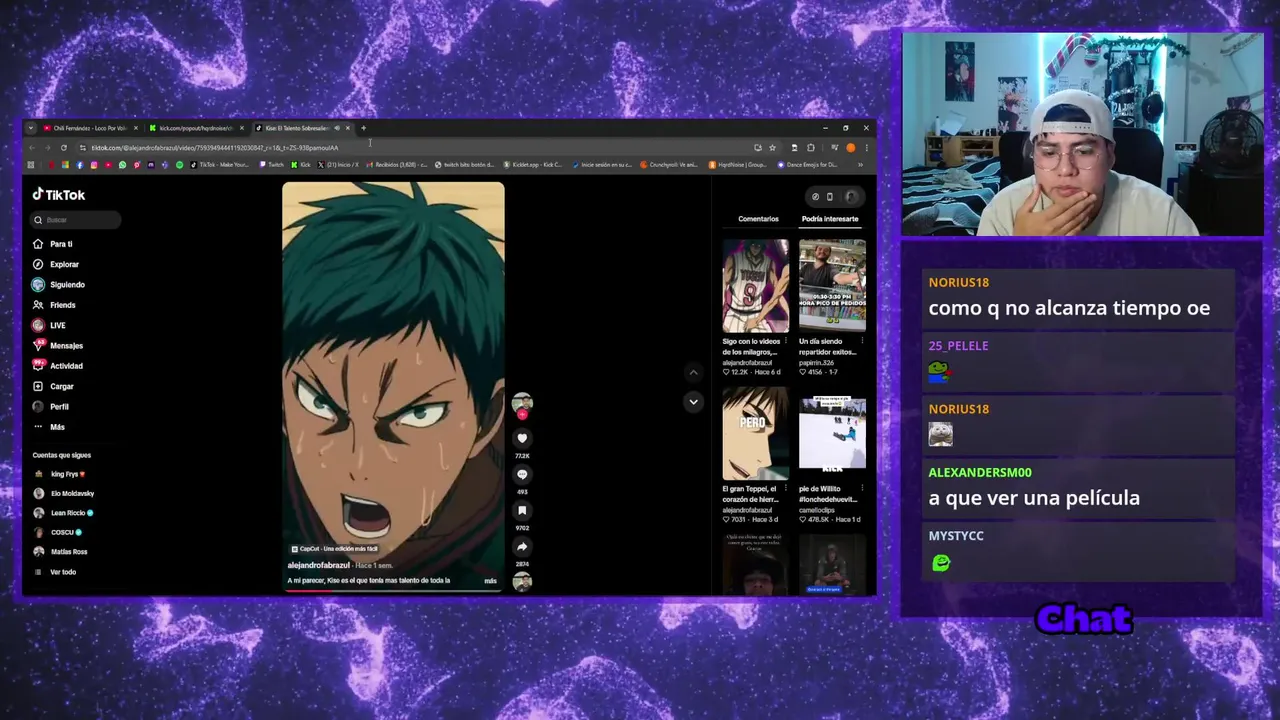1280x720 pixels.
Task: Open browser extensions puzzle icon
Action: [810, 148]
